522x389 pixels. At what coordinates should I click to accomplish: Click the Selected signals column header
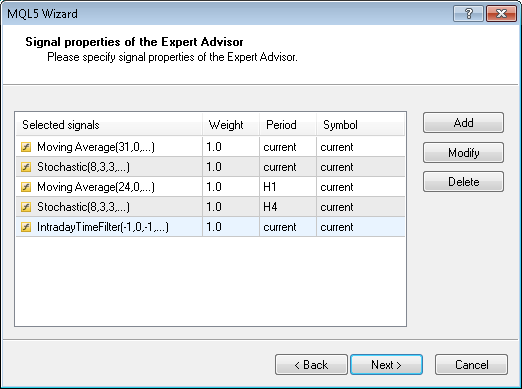109,125
